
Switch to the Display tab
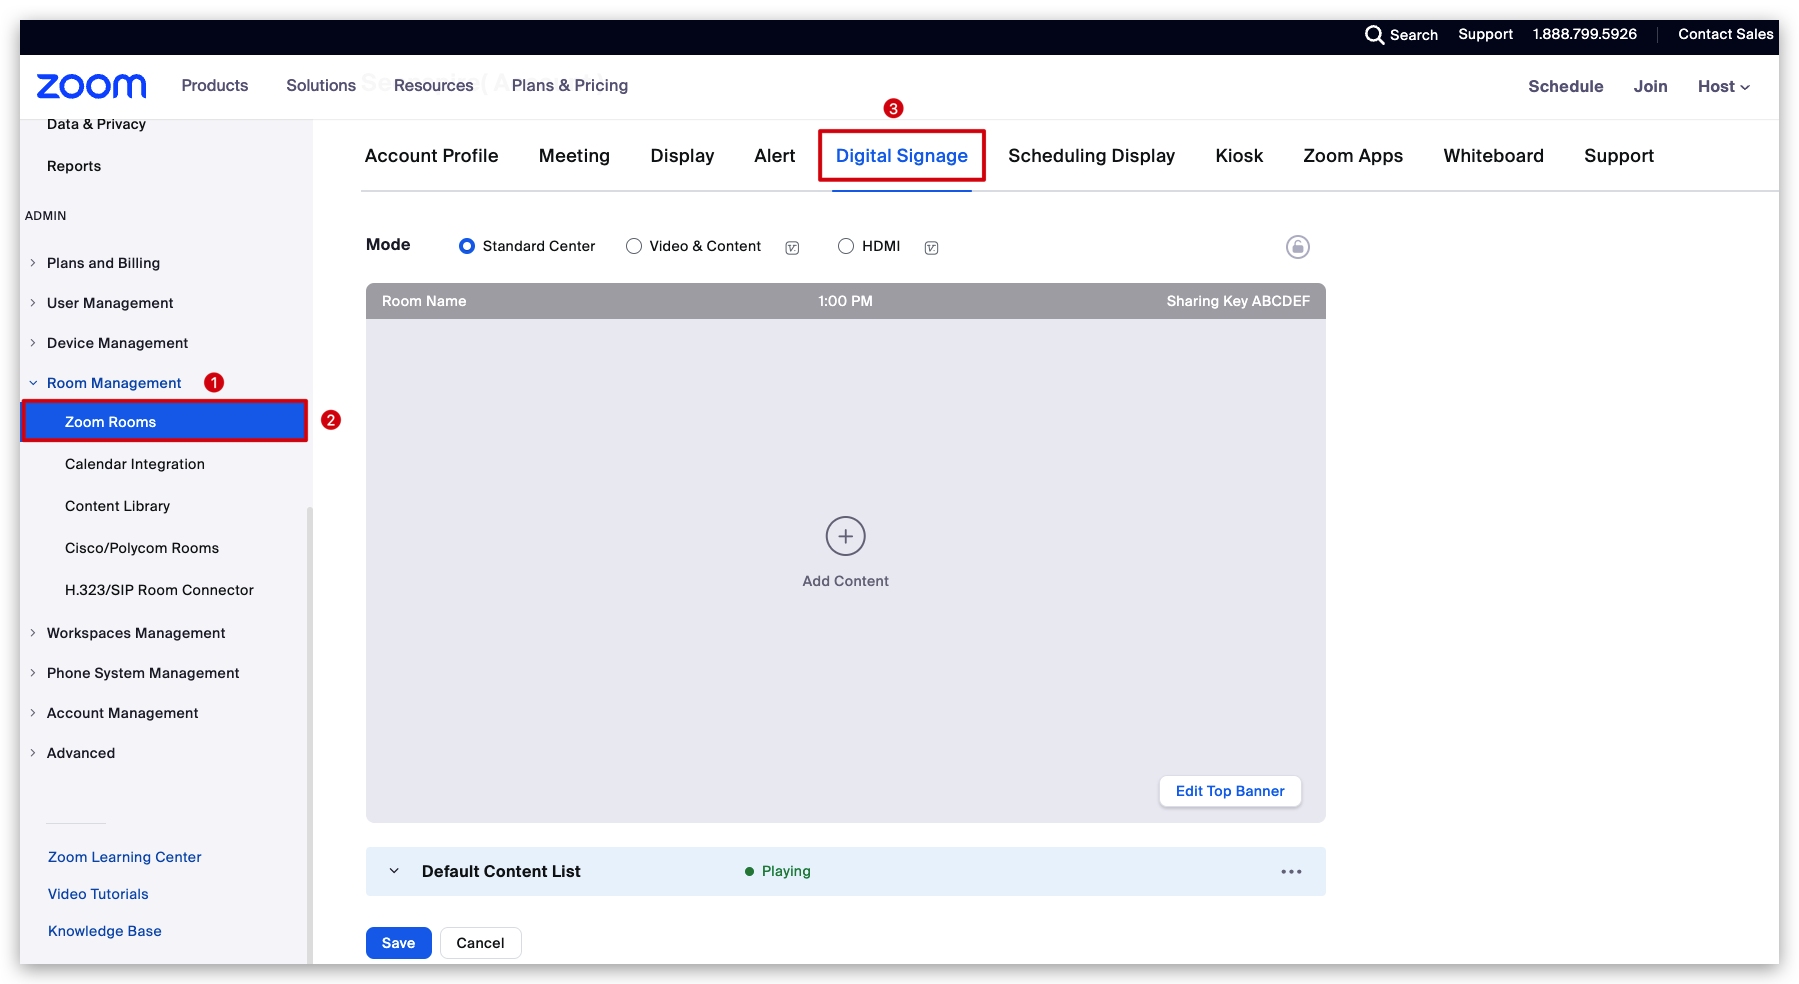[682, 156]
